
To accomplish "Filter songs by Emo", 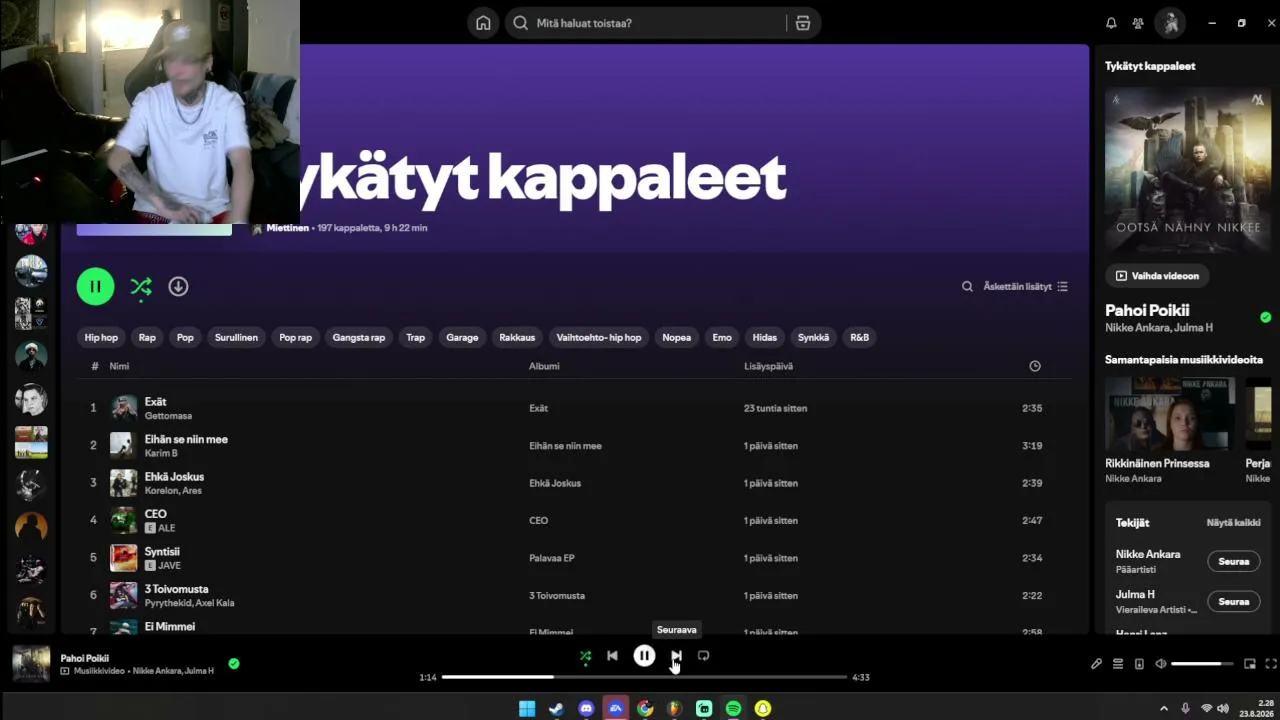I will point(722,338).
